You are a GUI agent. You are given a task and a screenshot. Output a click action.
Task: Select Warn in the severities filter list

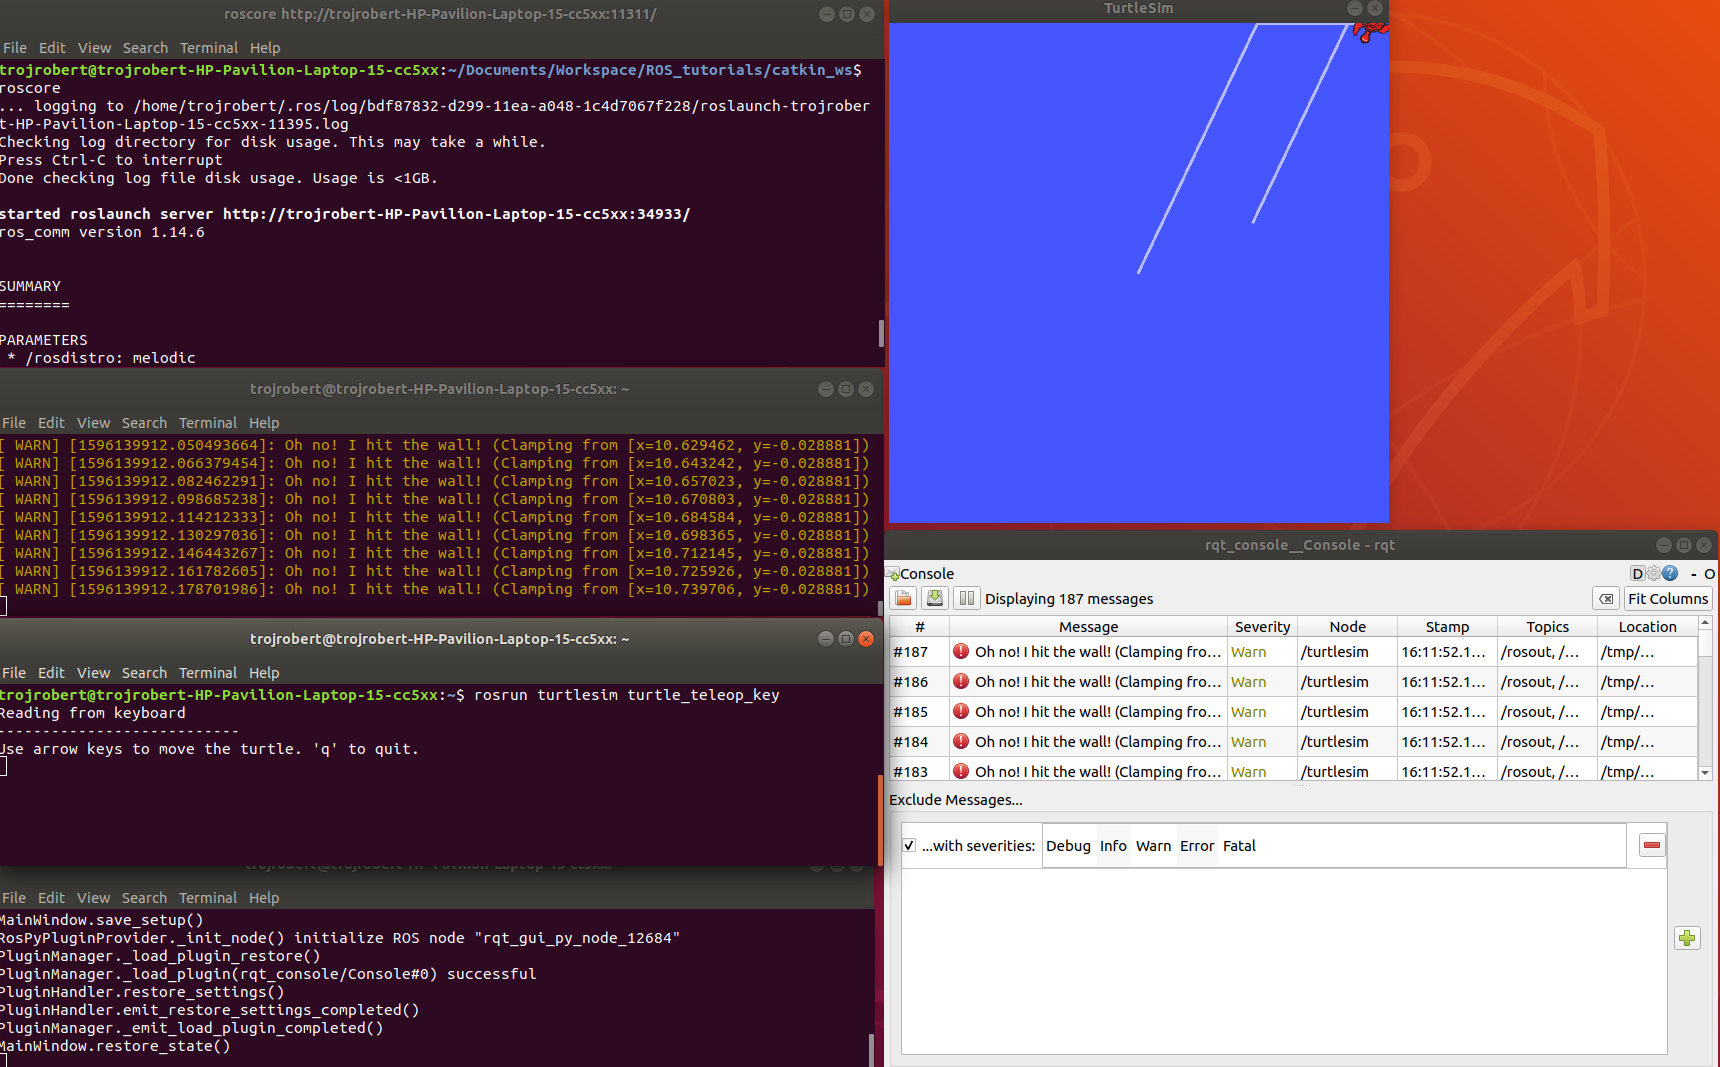point(1153,846)
